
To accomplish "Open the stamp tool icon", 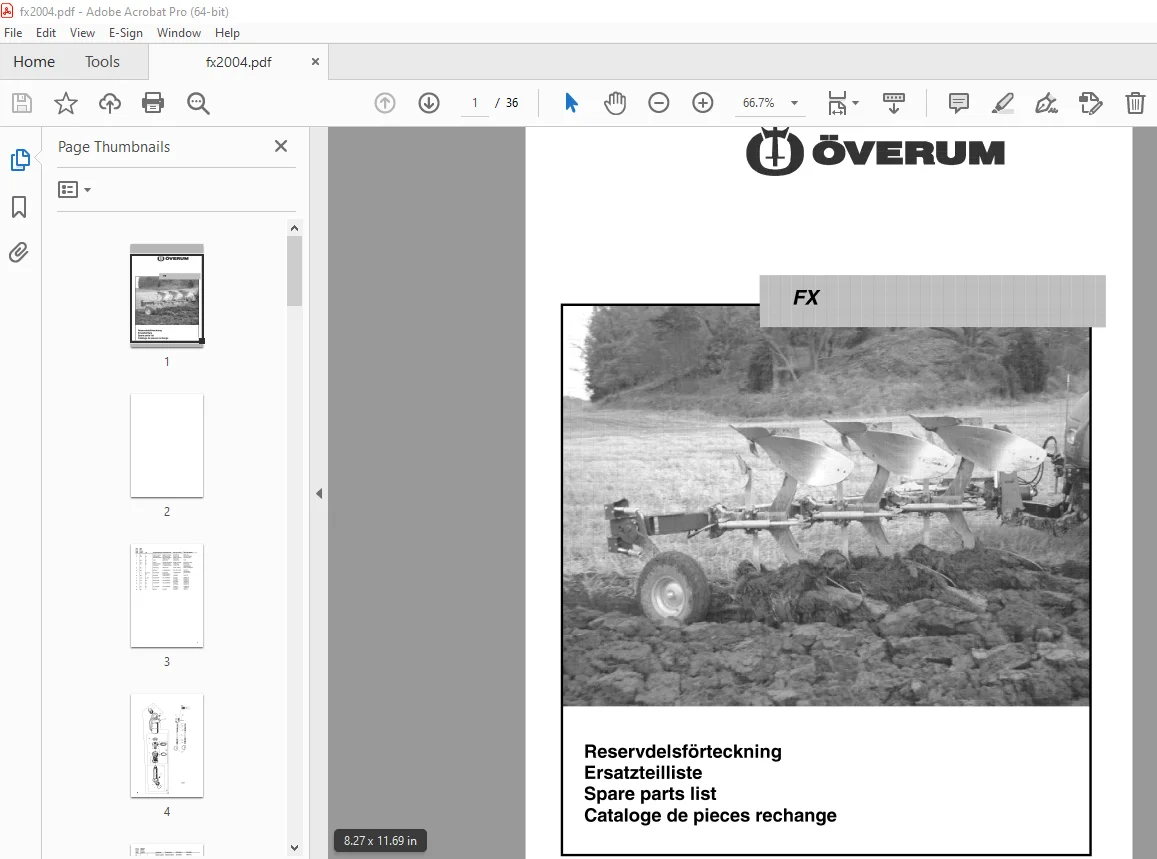I will 1091,103.
